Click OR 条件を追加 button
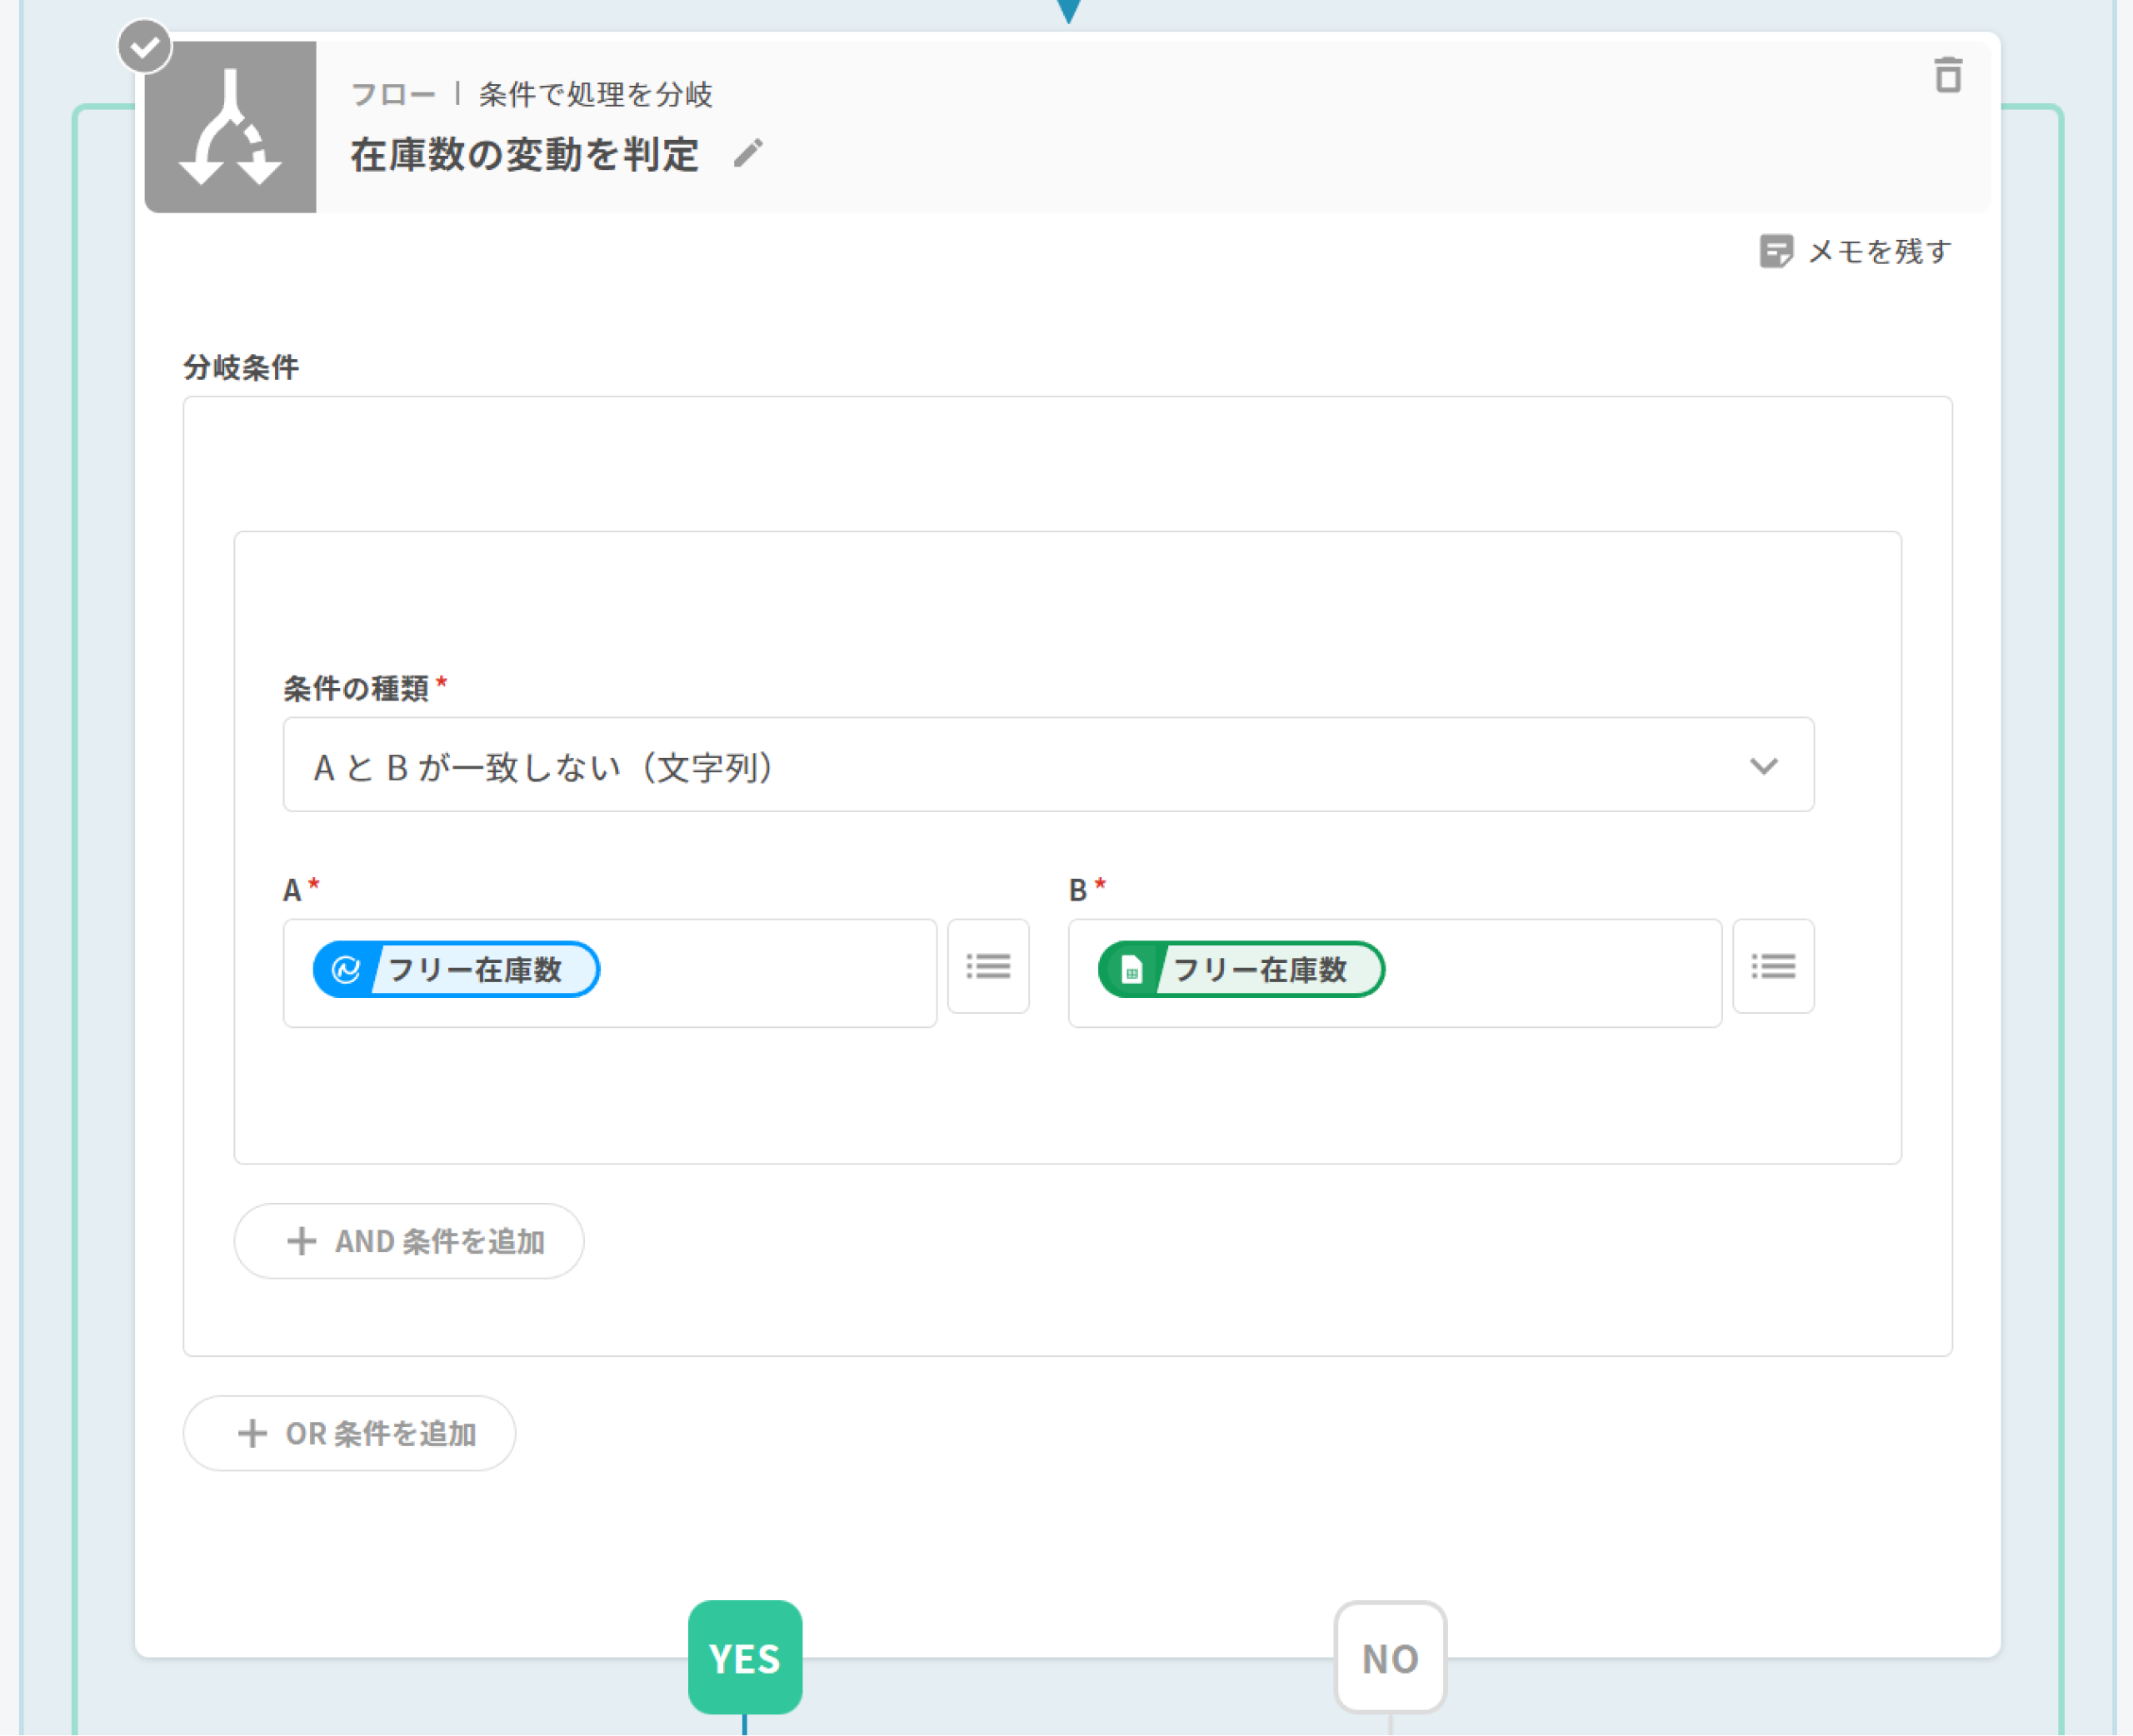The width and height of the screenshot is (2133, 1736). coord(349,1433)
